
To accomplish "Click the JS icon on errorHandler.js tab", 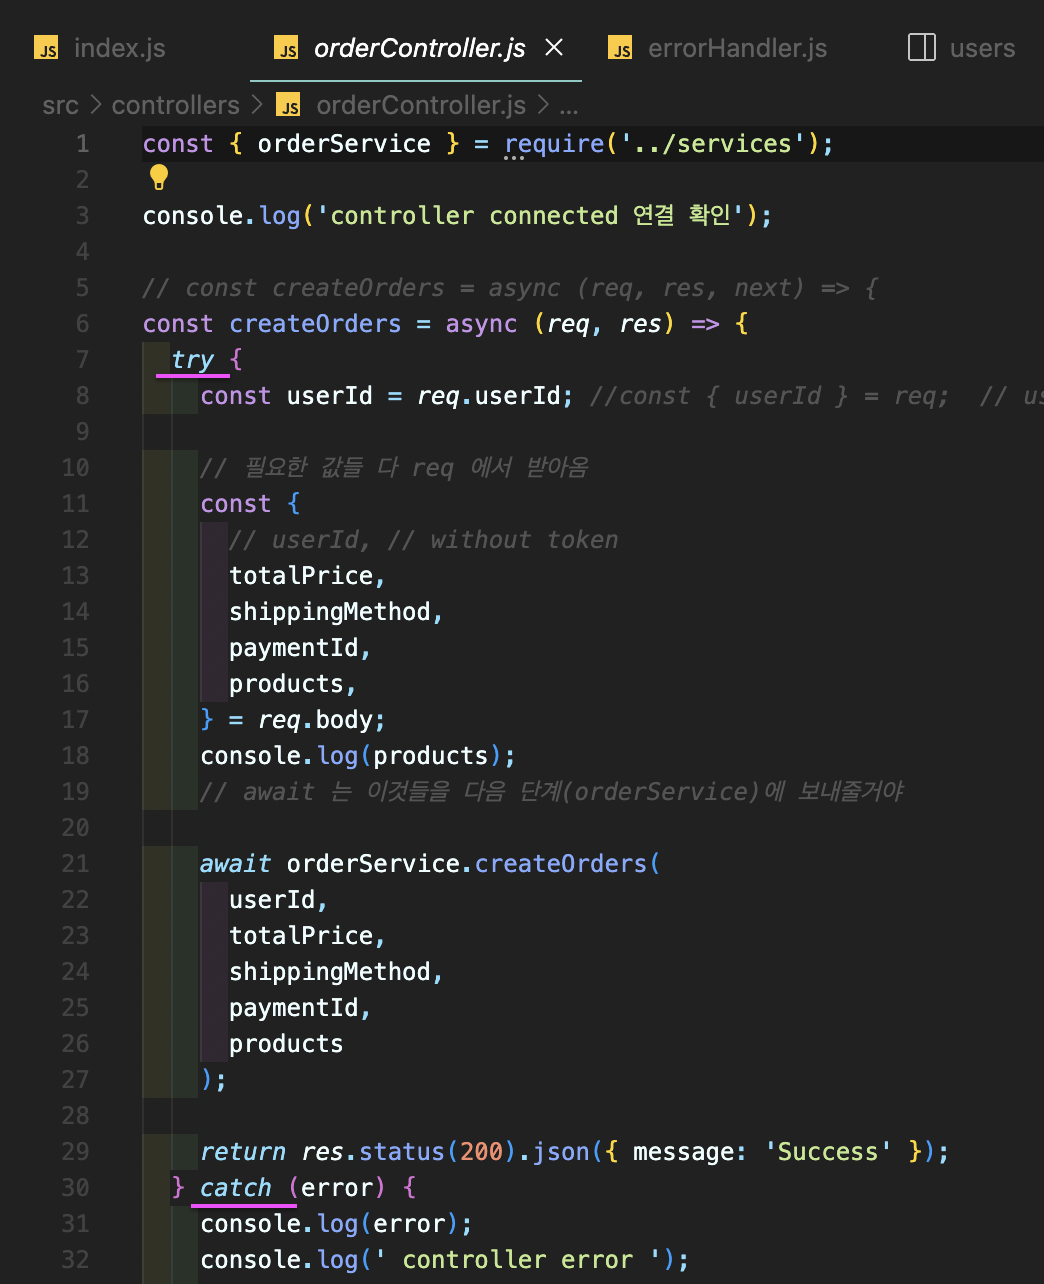I will coord(621,48).
